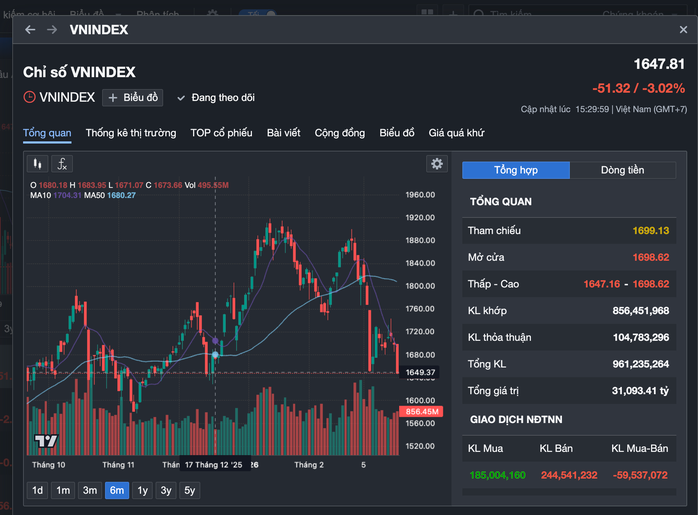Open the 'TOP cổ phiếu' tab
Viewport: 698px width, 515px height.
(x=221, y=133)
